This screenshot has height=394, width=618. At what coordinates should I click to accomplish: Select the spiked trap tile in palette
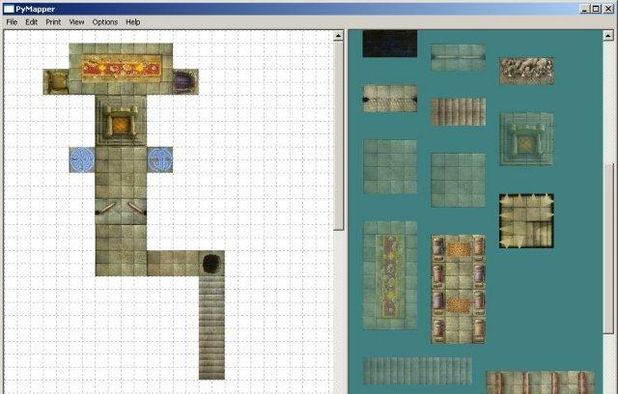click(526, 221)
